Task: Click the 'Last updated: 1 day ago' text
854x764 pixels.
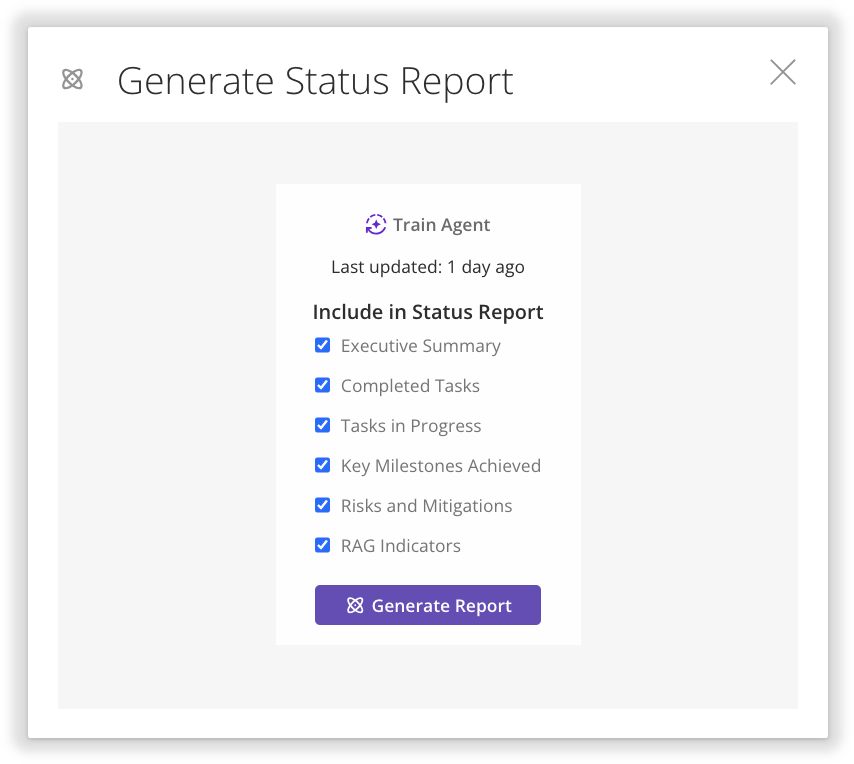Action: [427, 267]
